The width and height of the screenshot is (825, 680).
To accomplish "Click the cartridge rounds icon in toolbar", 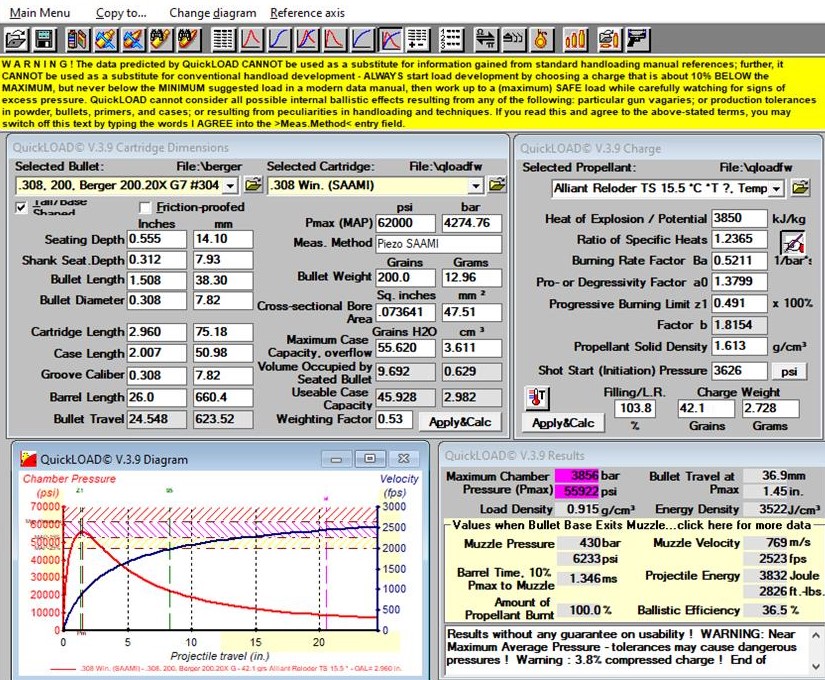I will click(575, 40).
